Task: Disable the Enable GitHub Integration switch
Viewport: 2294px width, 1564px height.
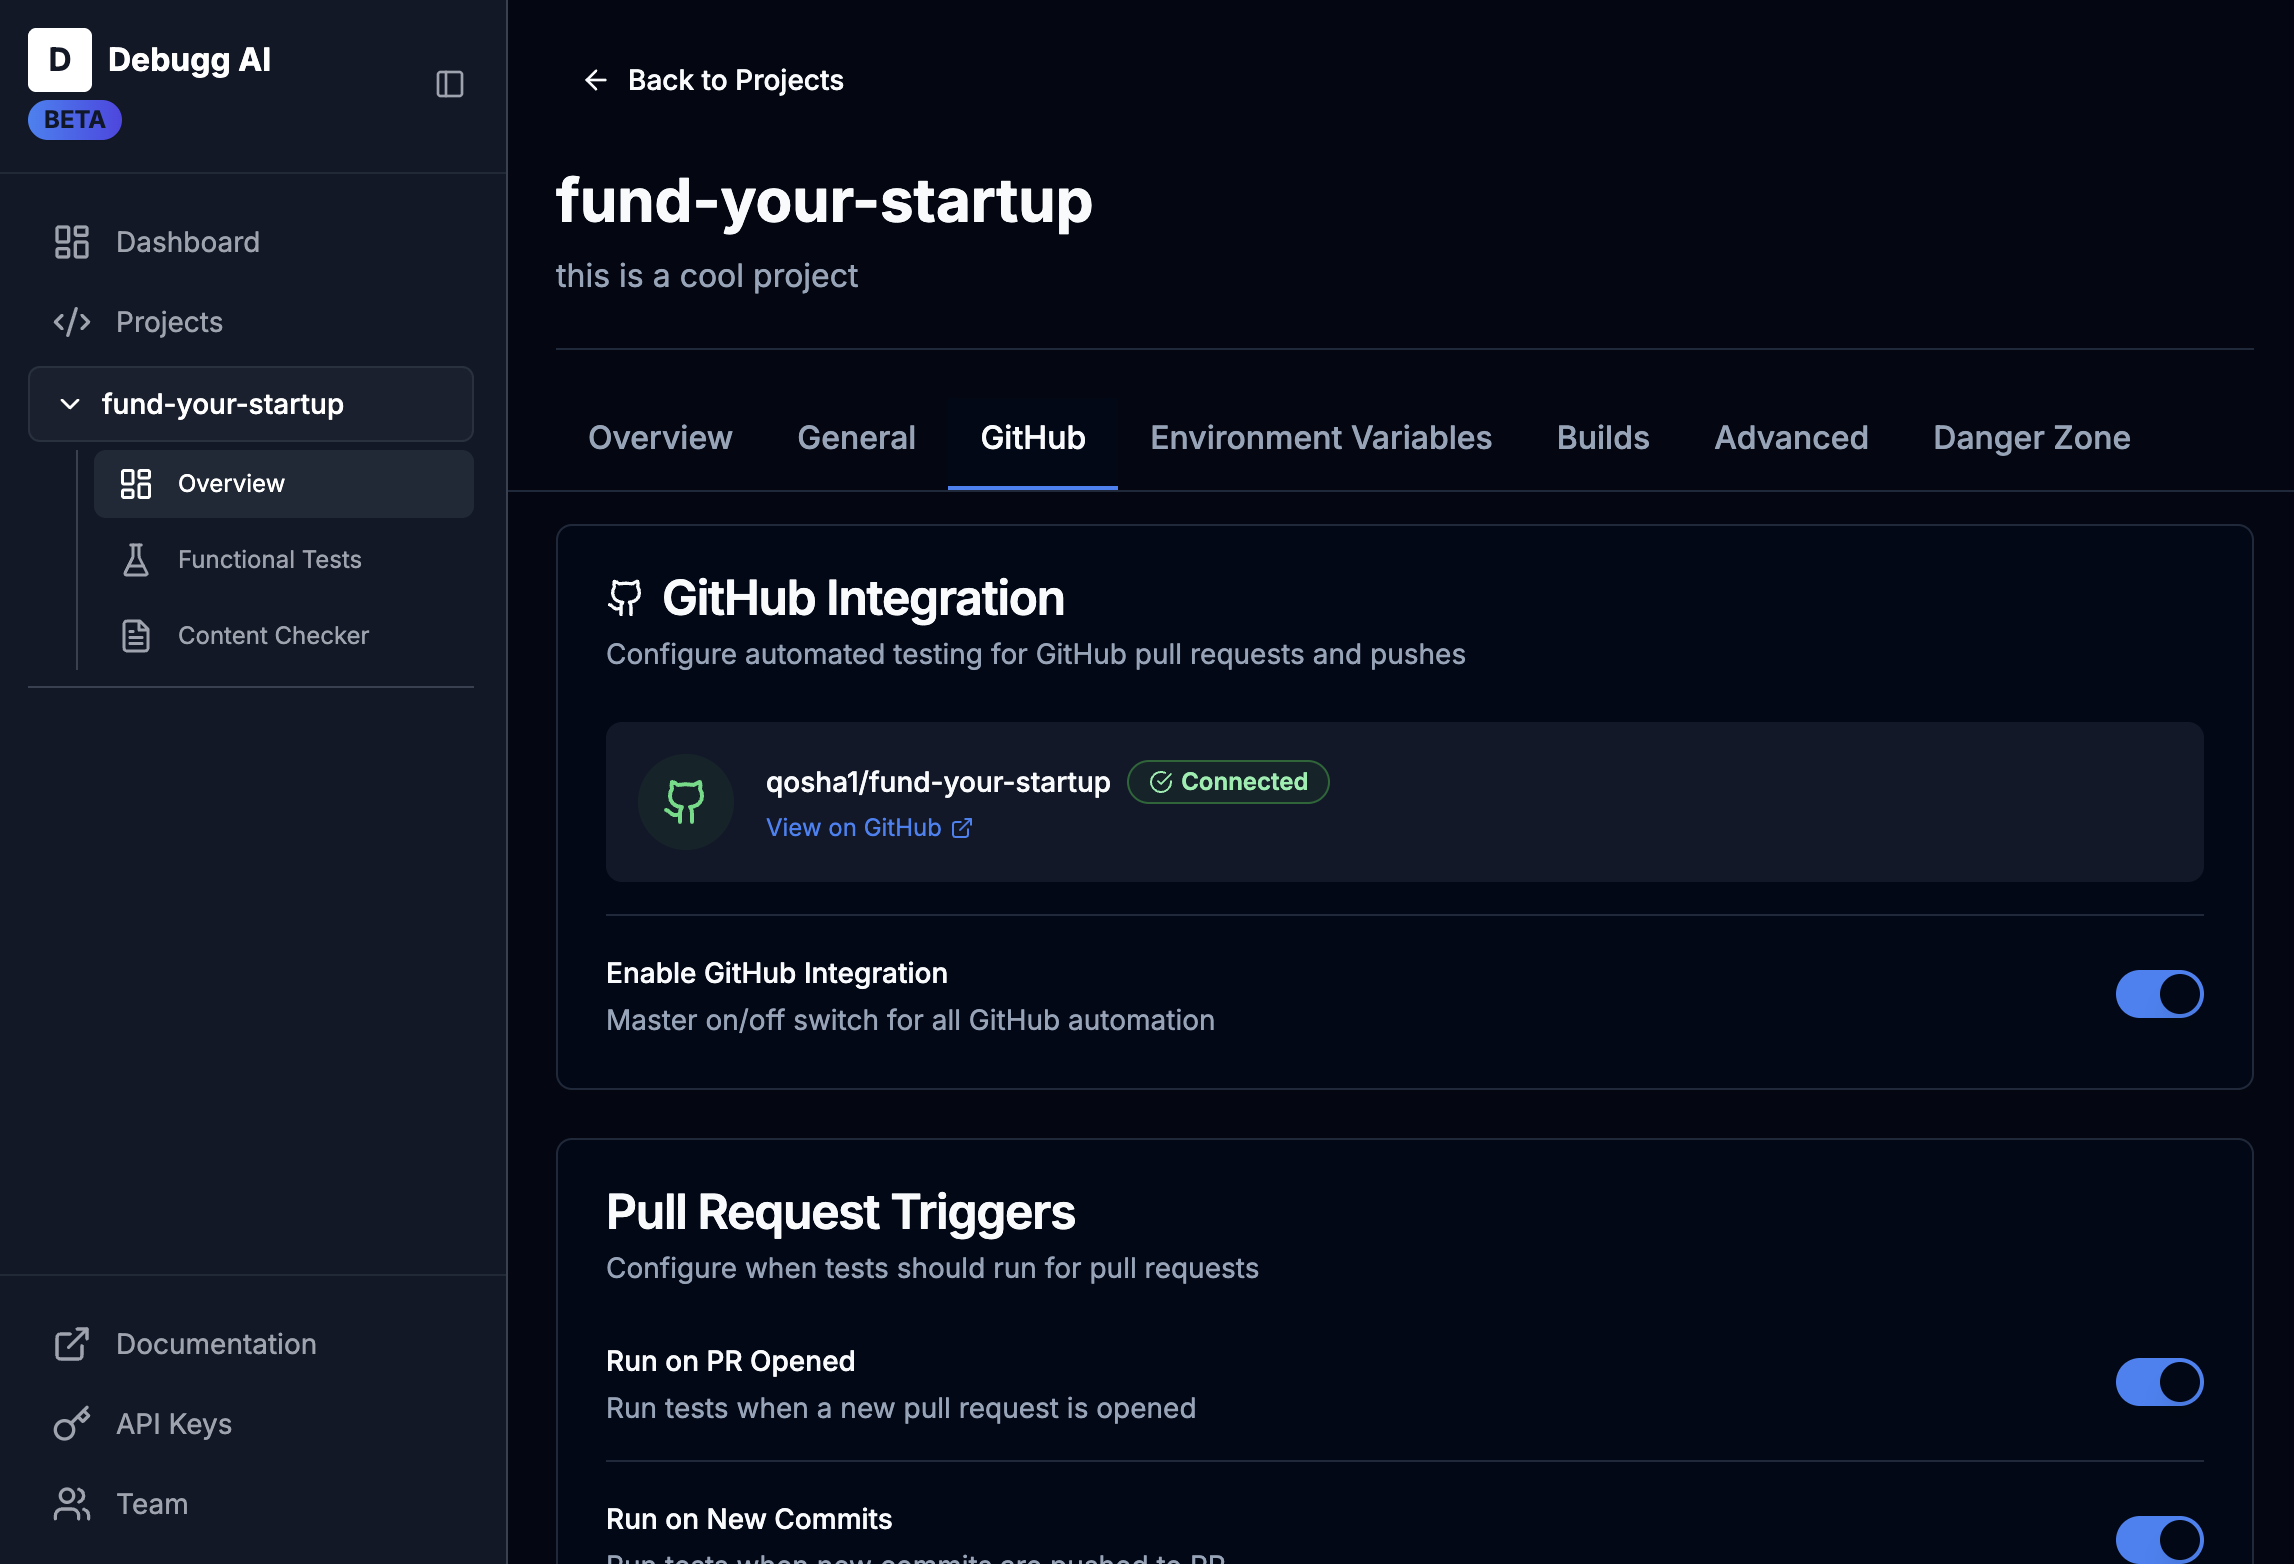Action: point(2159,994)
